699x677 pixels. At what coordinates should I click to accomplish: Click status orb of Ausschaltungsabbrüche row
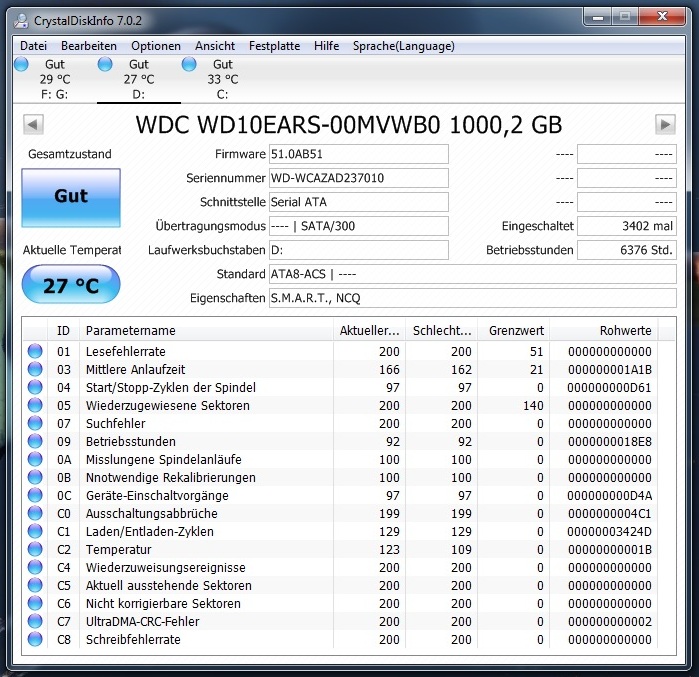pyautogui.click(x=35, y=513)
